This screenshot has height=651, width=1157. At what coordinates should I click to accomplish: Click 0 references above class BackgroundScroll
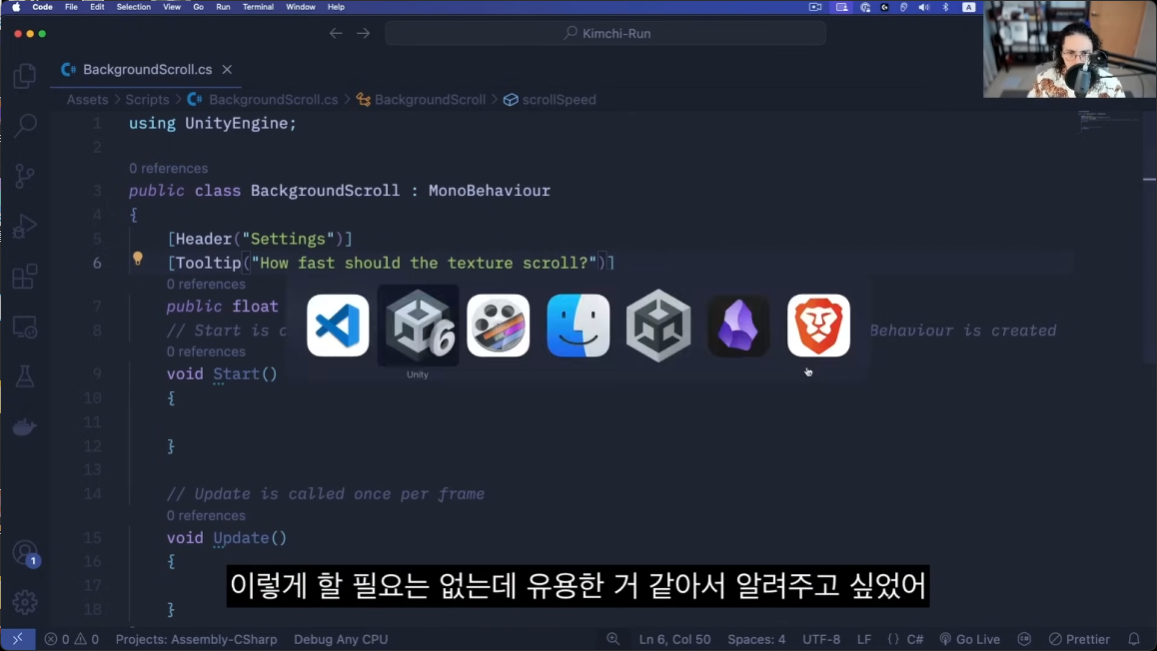(x=168, y=168)
